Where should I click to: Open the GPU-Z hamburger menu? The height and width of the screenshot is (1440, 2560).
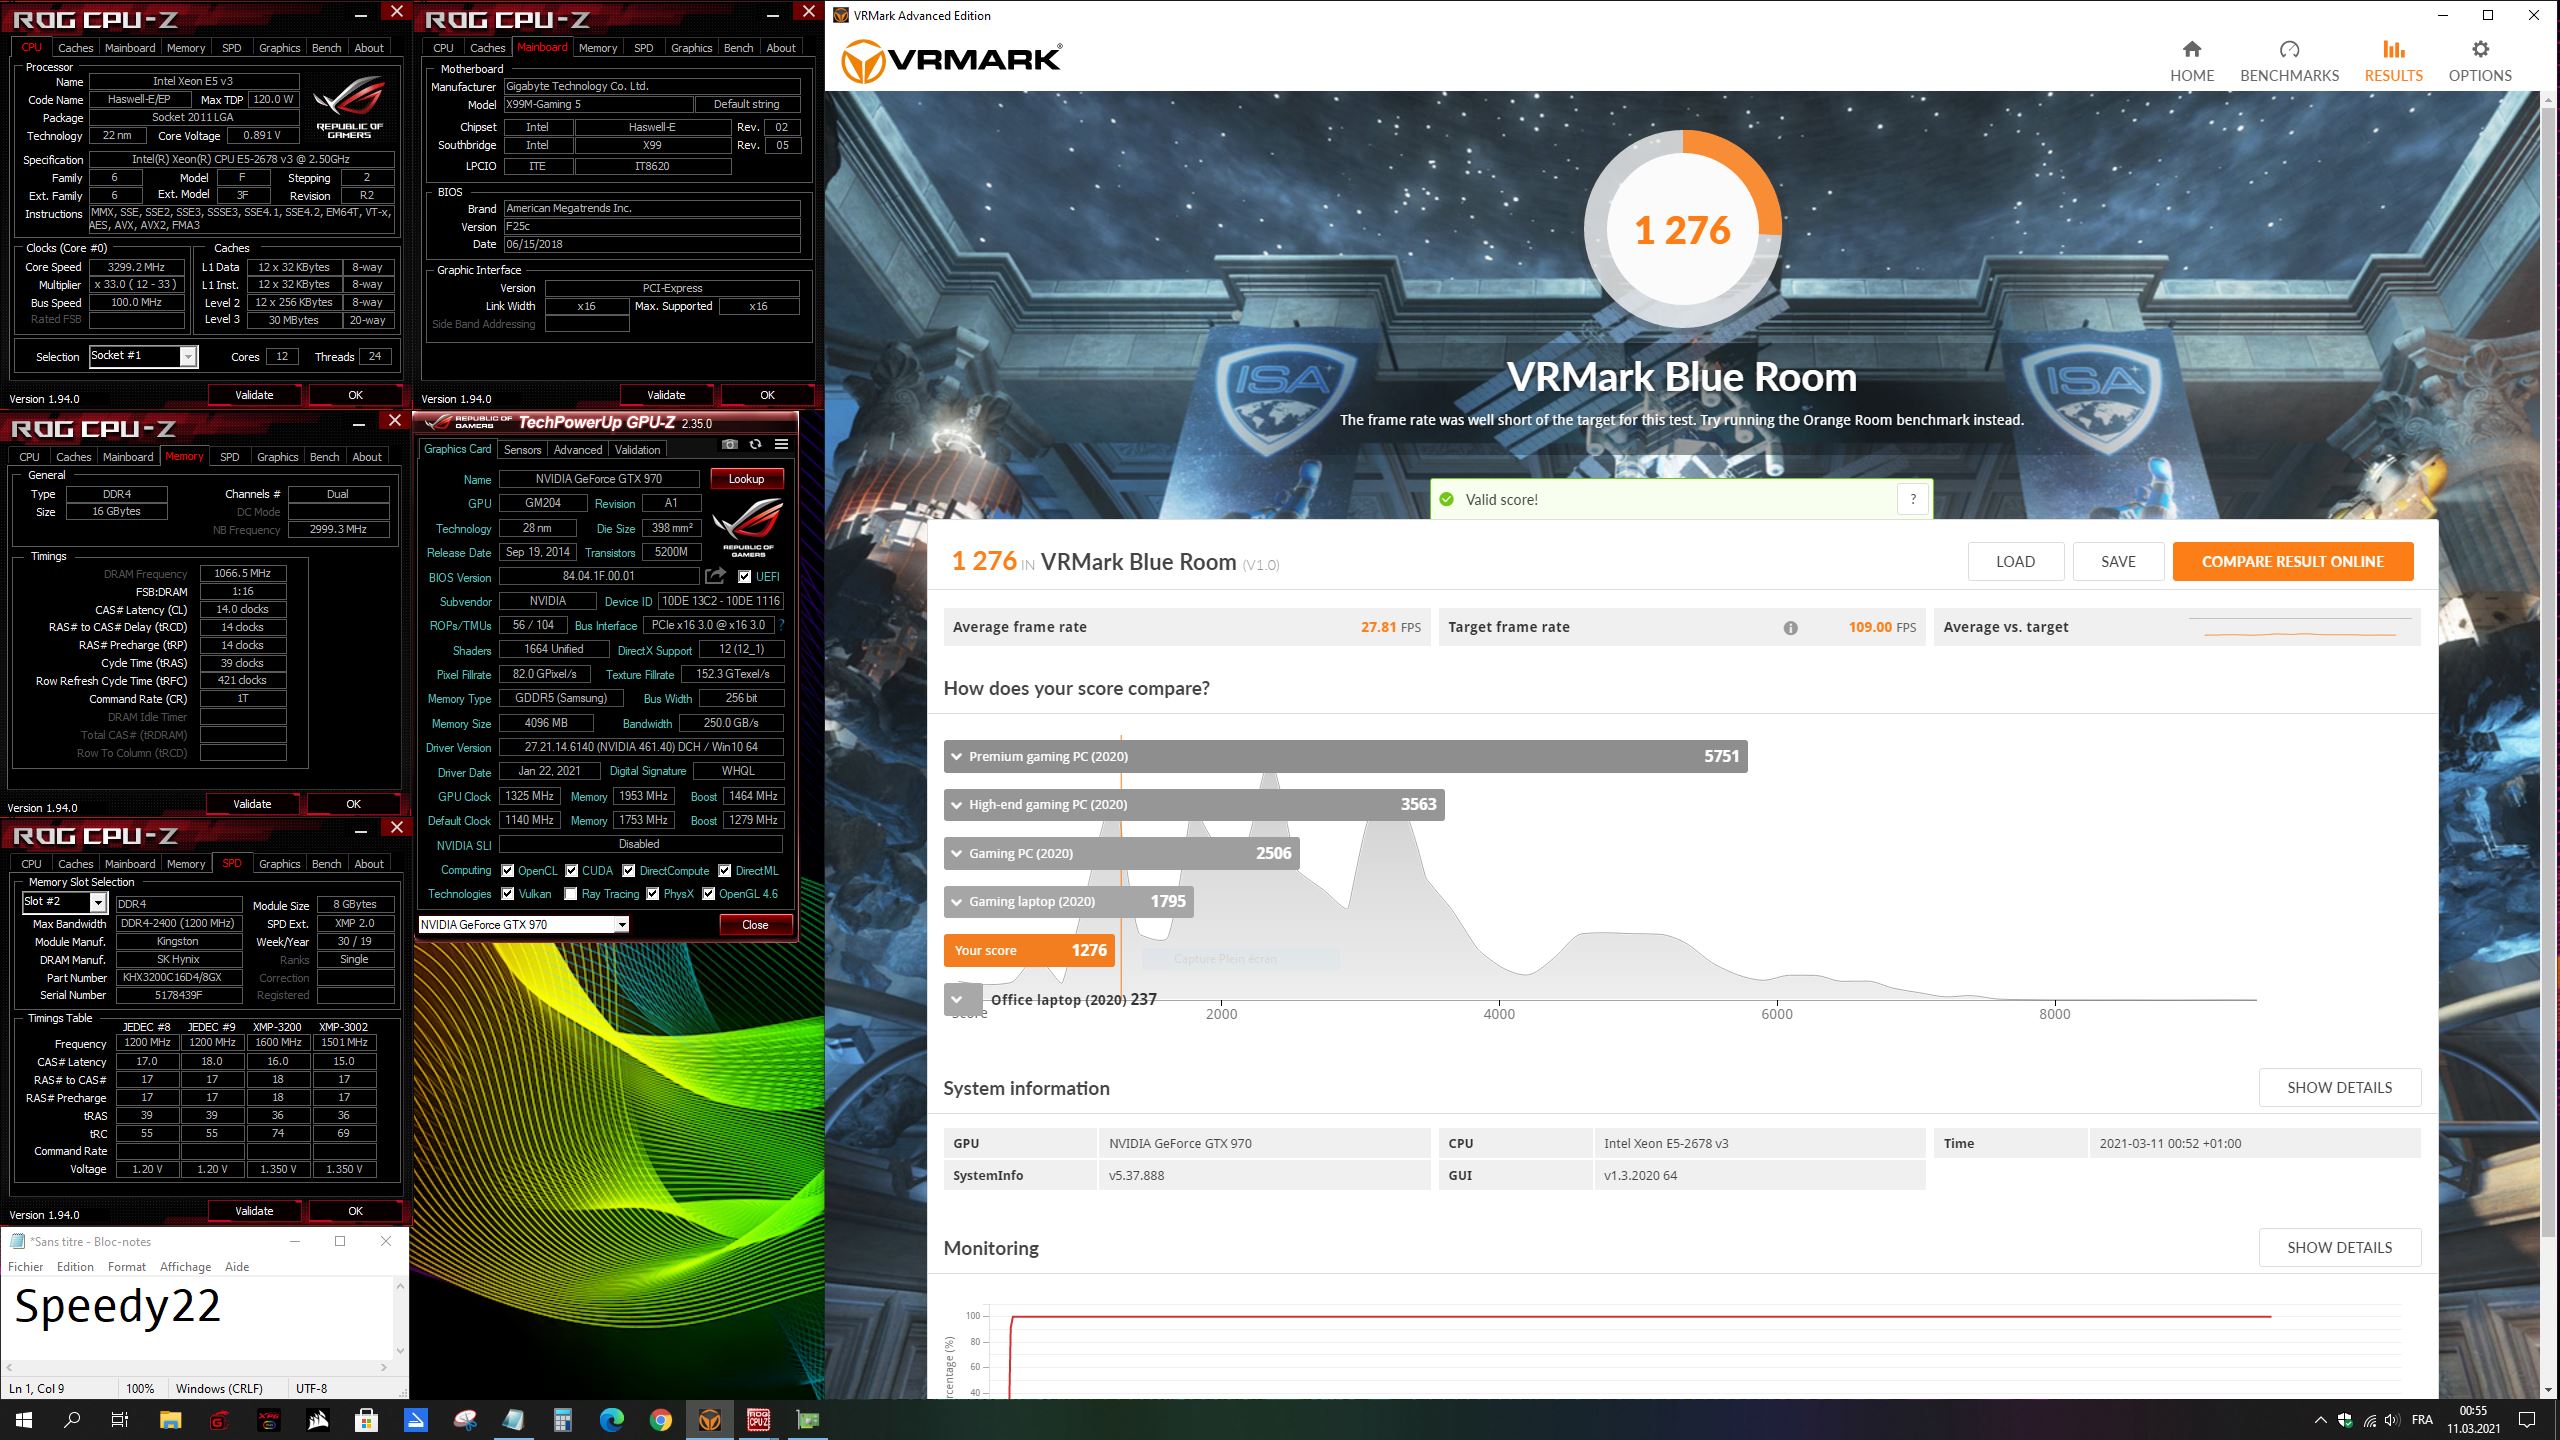click(x=781, y=445)
